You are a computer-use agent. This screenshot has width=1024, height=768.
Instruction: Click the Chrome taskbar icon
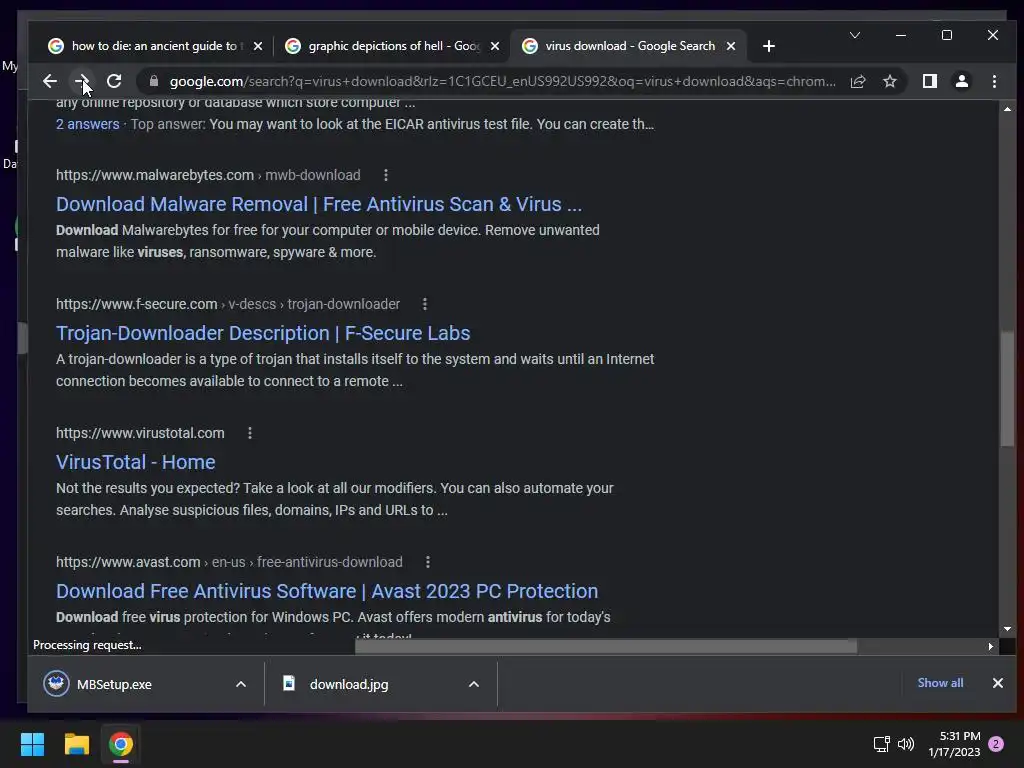[121, 744]
